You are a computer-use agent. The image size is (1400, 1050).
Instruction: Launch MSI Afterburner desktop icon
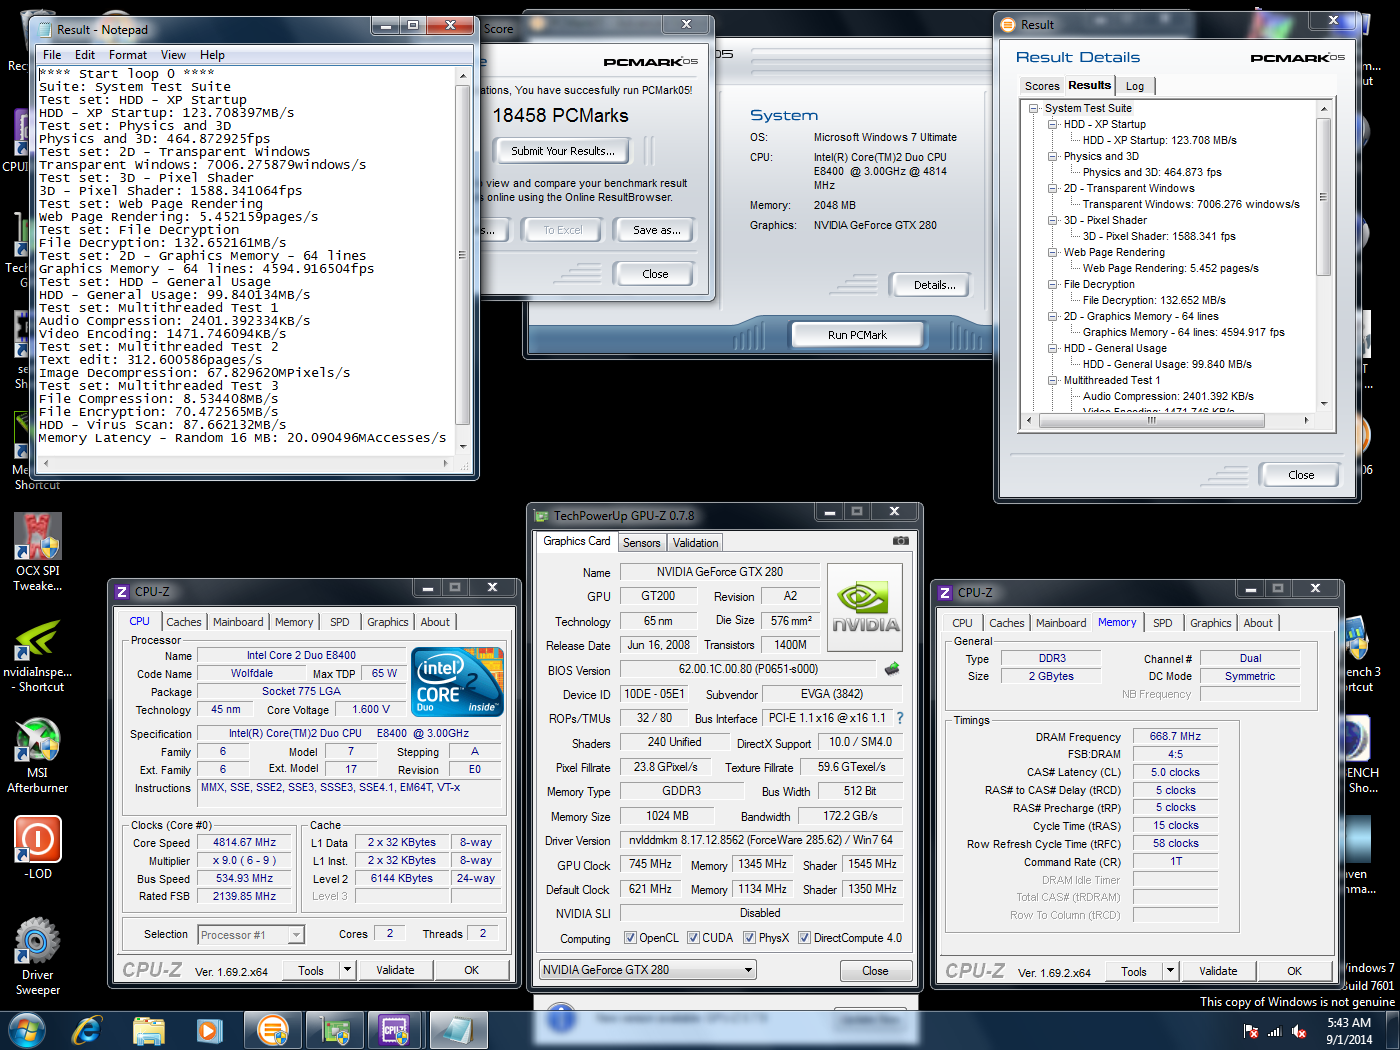point(38,755)
